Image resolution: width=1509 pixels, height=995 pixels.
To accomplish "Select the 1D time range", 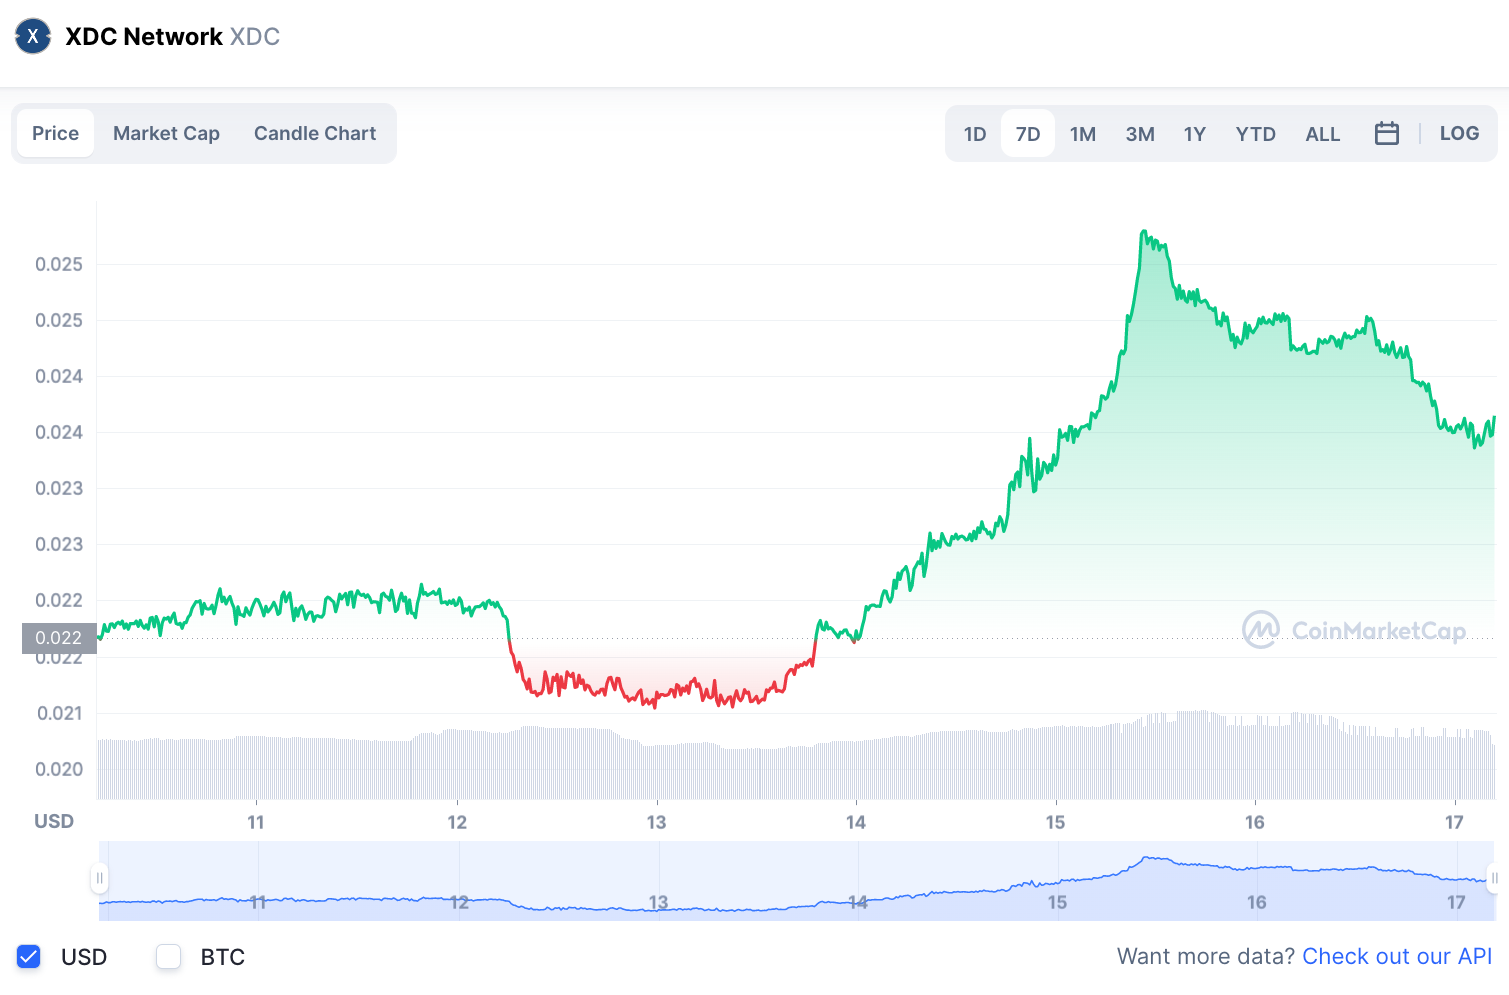I will [975, 134].
